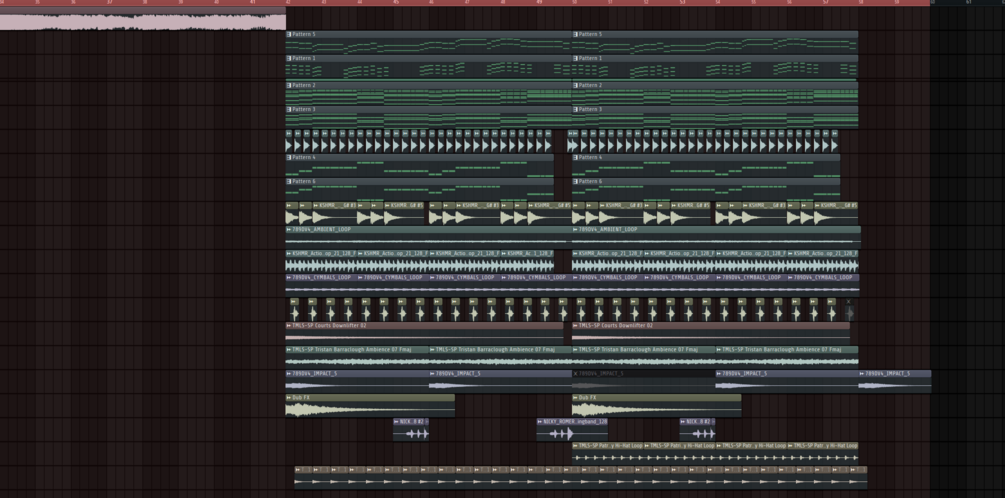Select the muted greyed-out clip ending the hit row

tap(849, 310)
